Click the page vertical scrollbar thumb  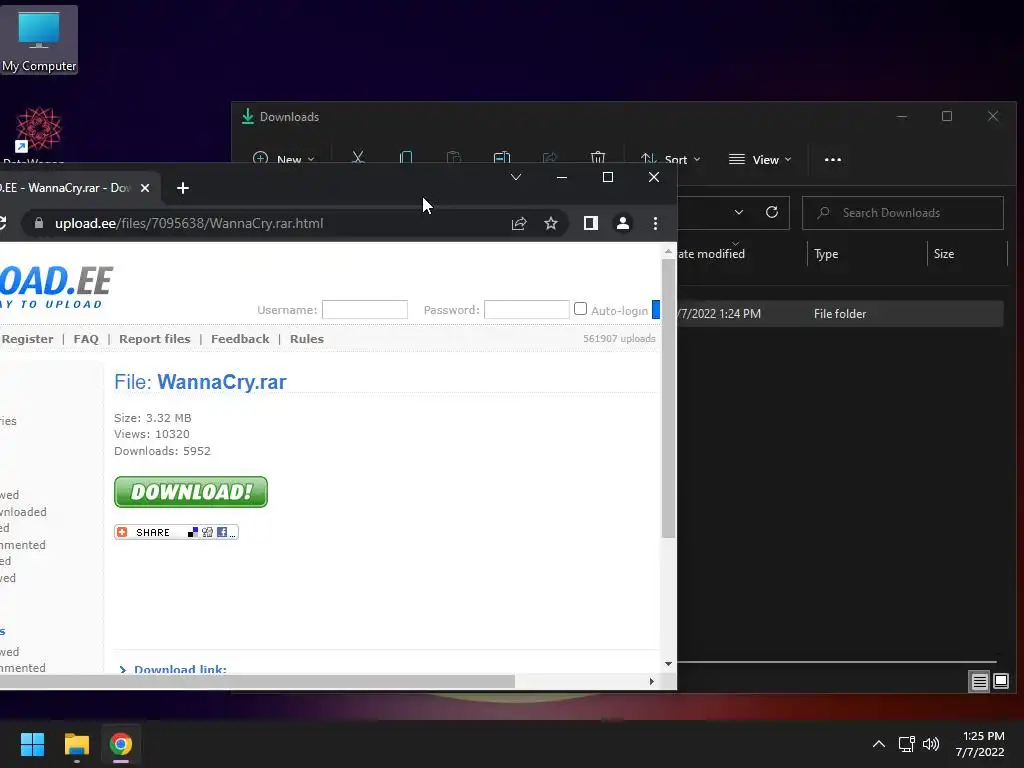tap(668, 398)
